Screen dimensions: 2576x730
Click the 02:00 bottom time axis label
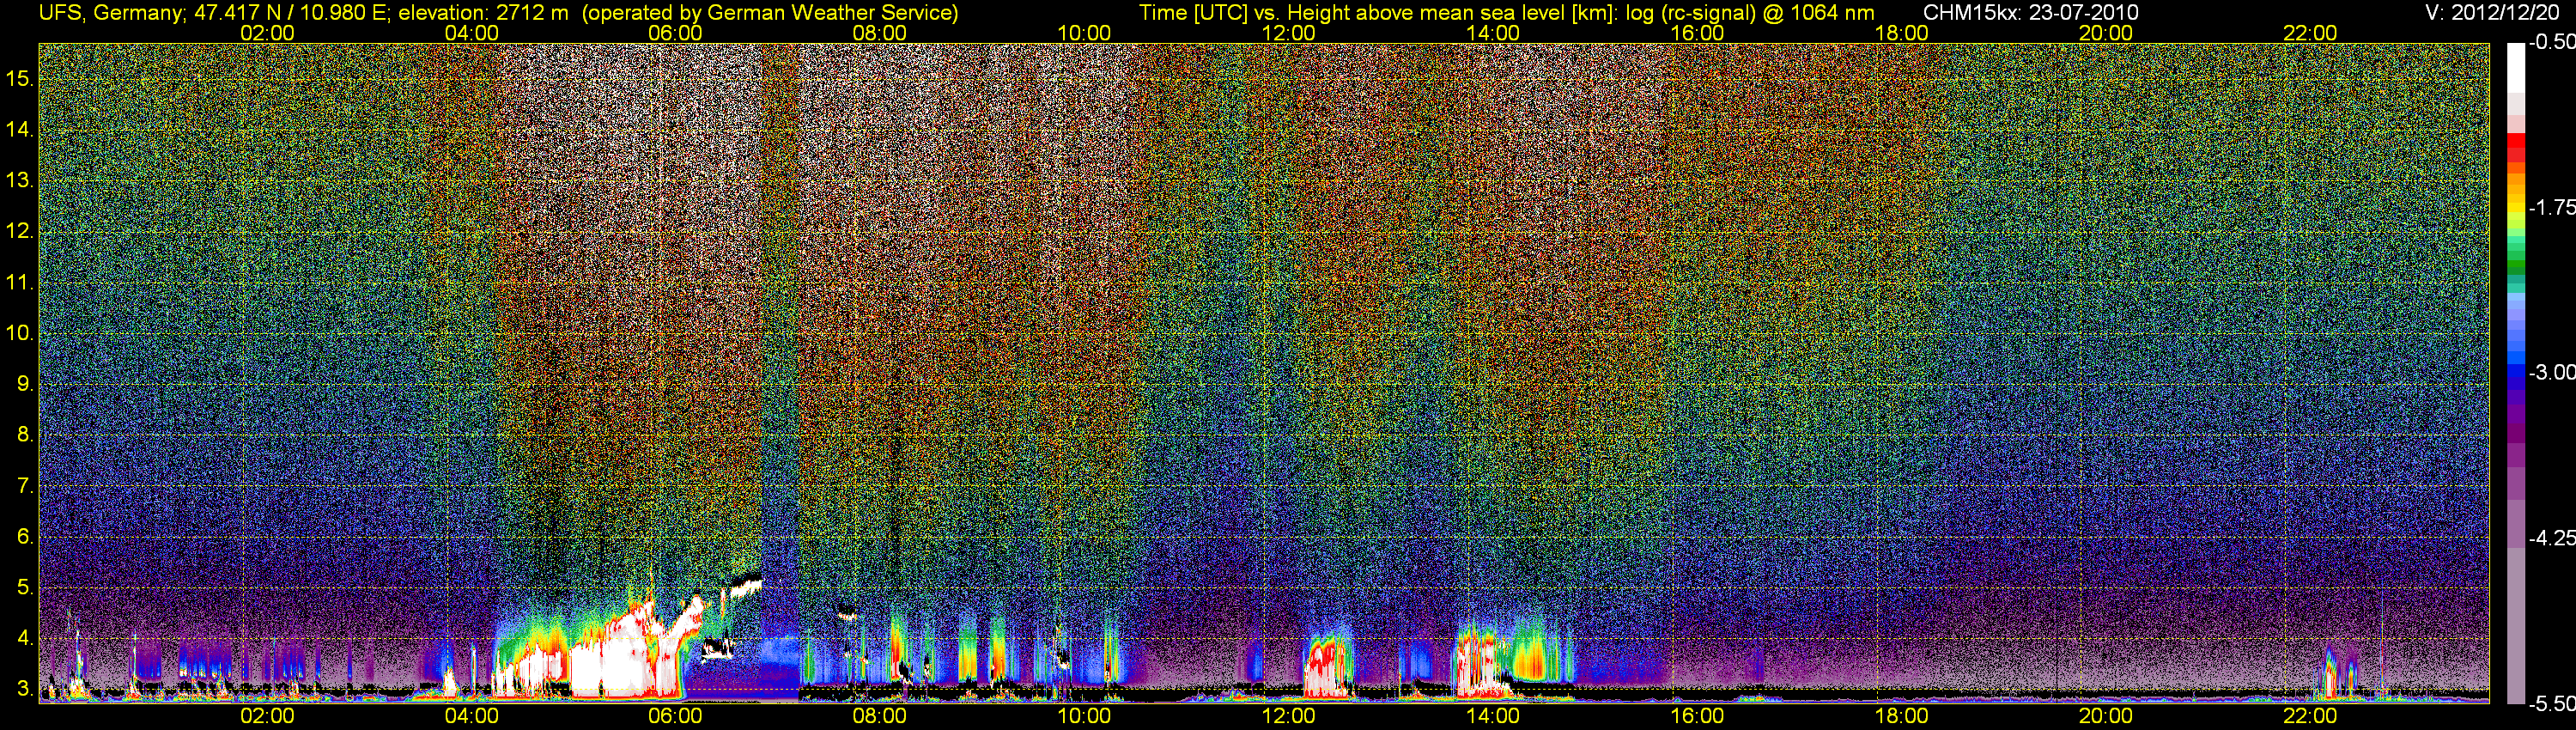(x=267, y=716)
